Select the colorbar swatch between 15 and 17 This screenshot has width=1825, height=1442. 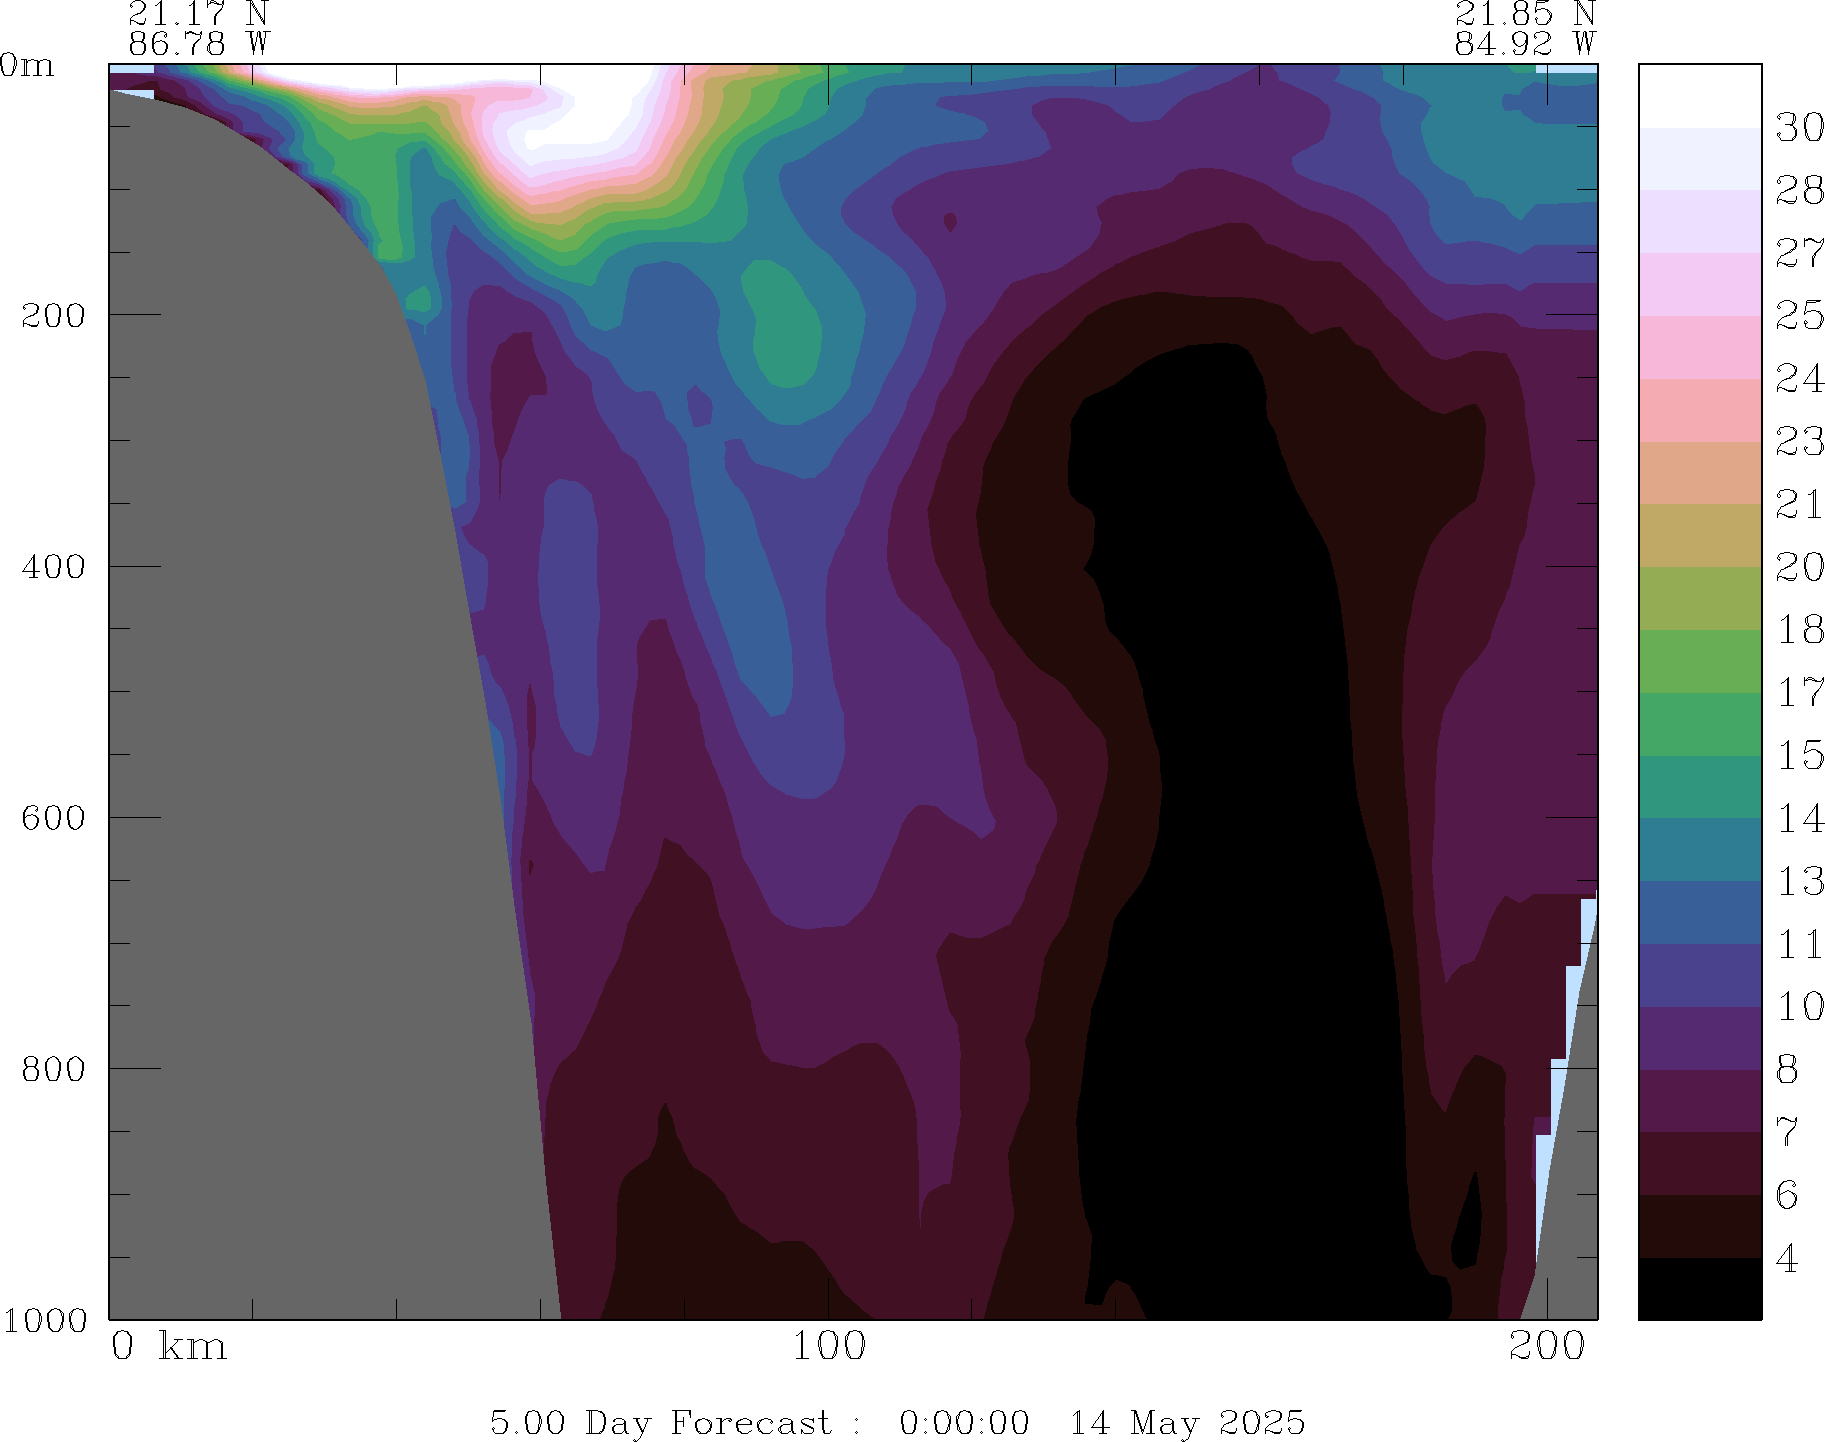pyautogui.click(x=1700, y=724)
